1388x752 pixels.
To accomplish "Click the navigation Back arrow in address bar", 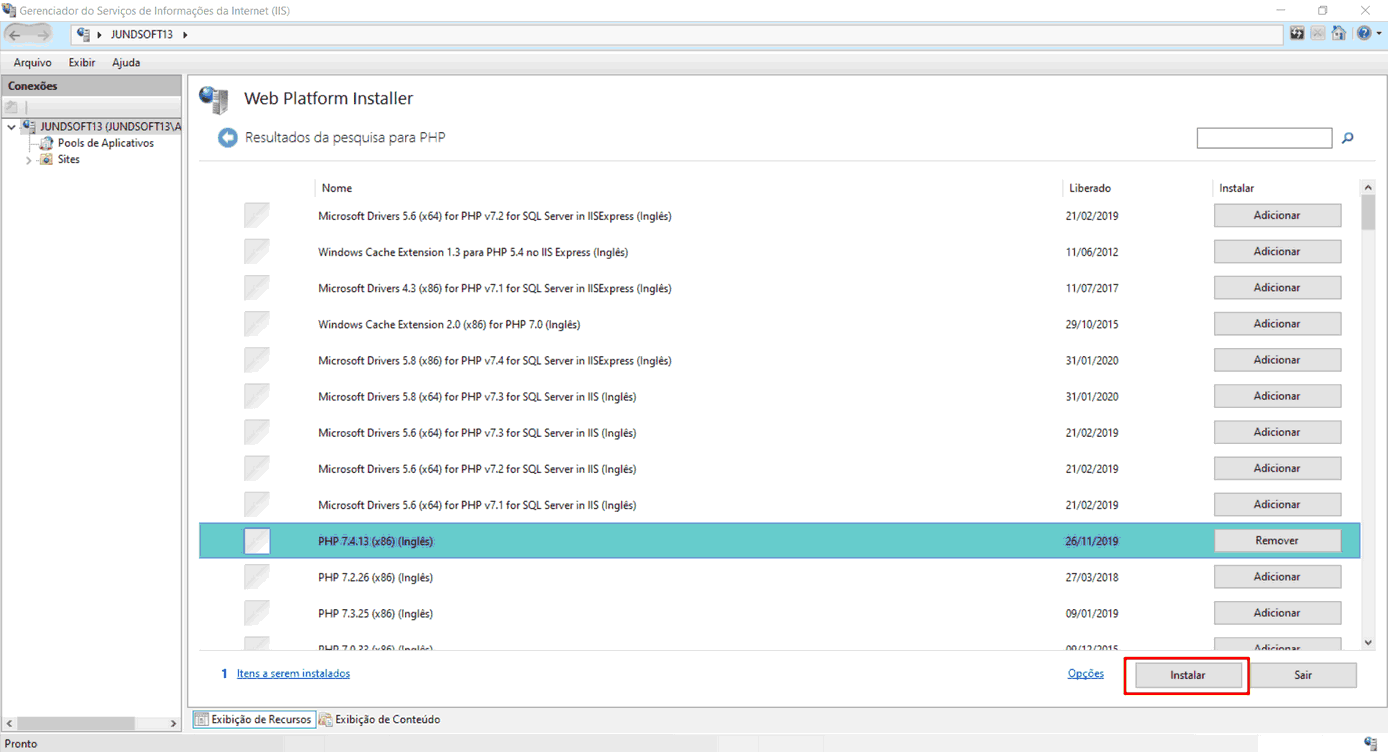I will pos(15,34).
